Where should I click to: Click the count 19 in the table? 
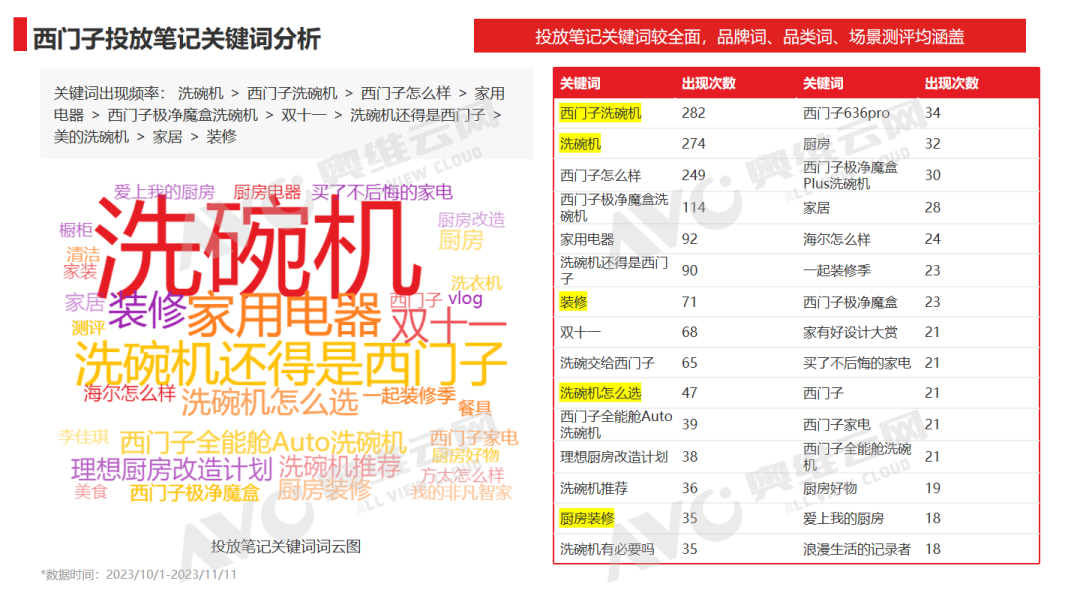pyautogui.click(x=933, y=488)
